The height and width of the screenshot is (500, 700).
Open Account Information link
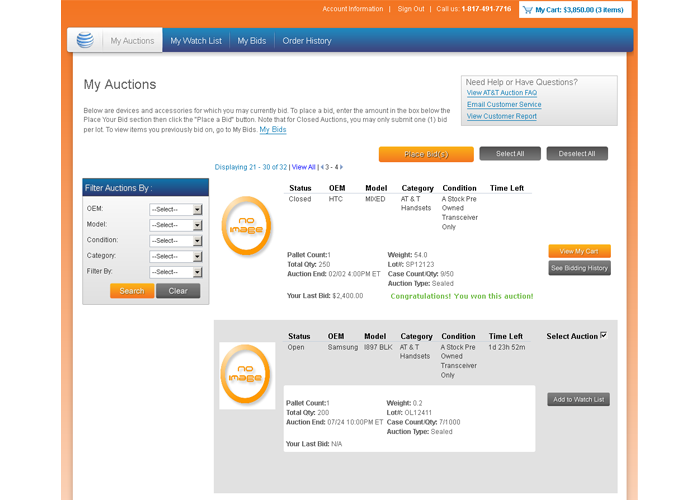point(353,9)
